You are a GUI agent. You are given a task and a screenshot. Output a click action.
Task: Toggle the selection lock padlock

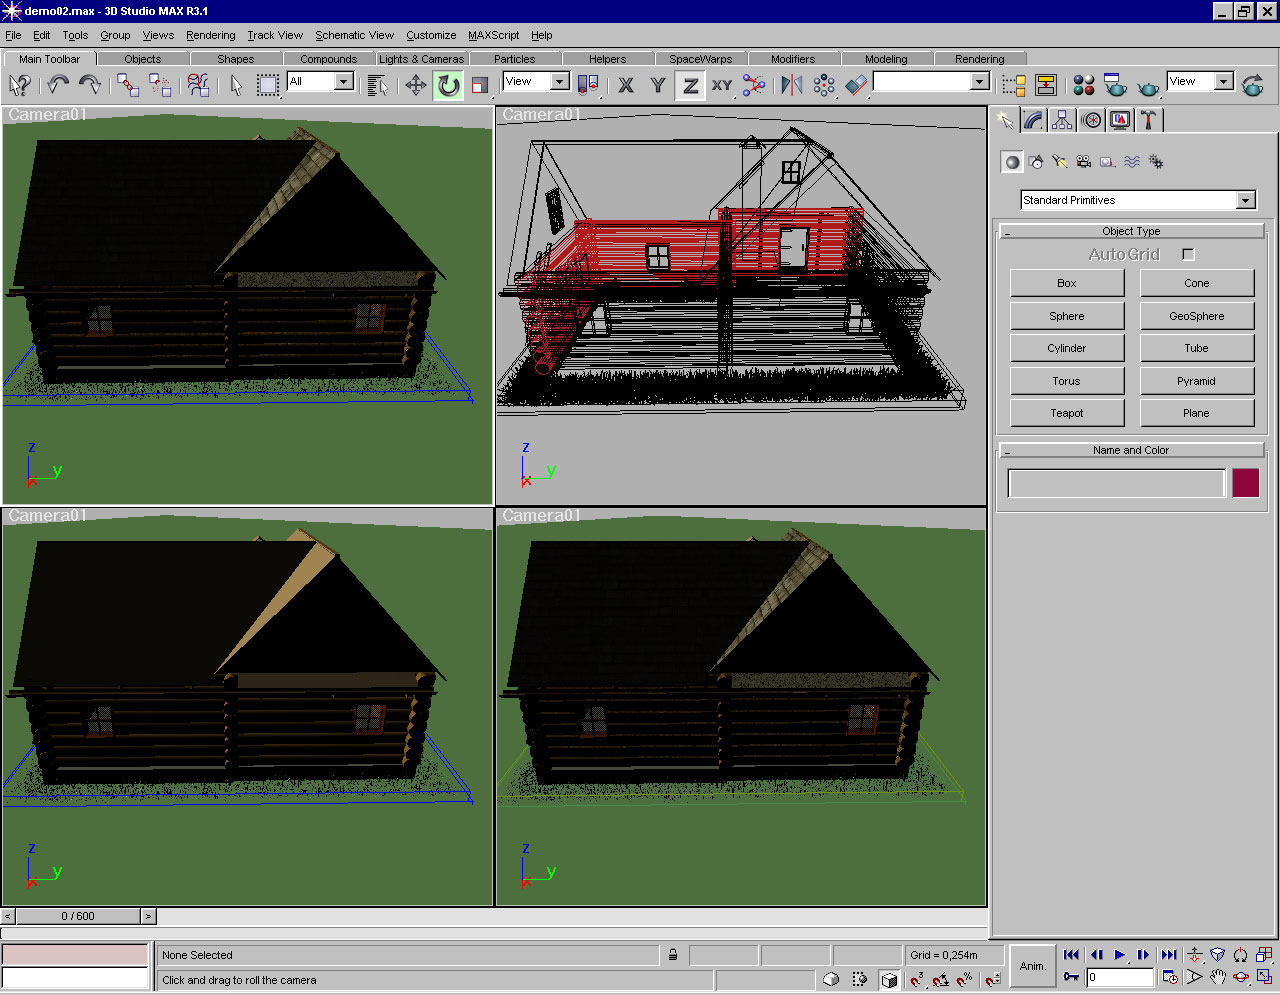point(673,955)
